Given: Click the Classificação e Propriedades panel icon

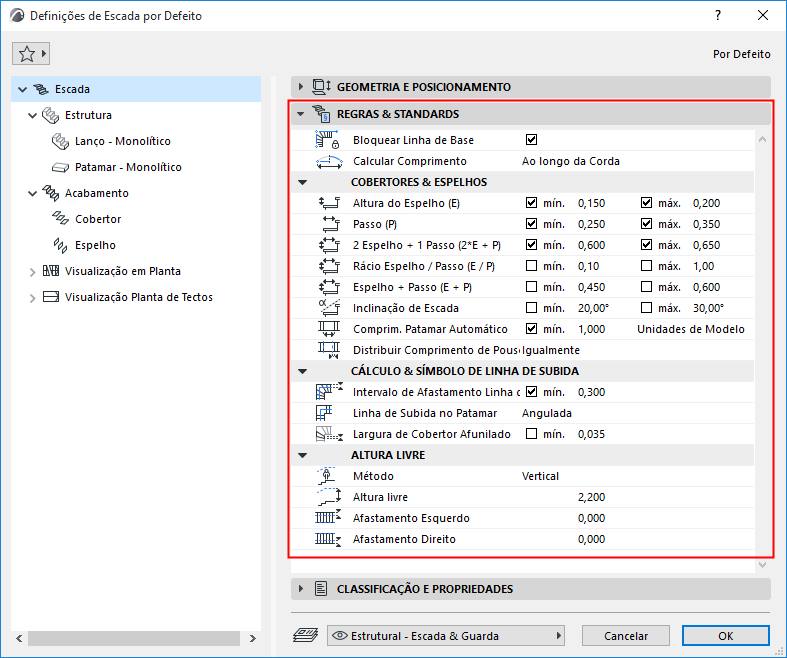Looking at the screenshot, I should [321, 589].
